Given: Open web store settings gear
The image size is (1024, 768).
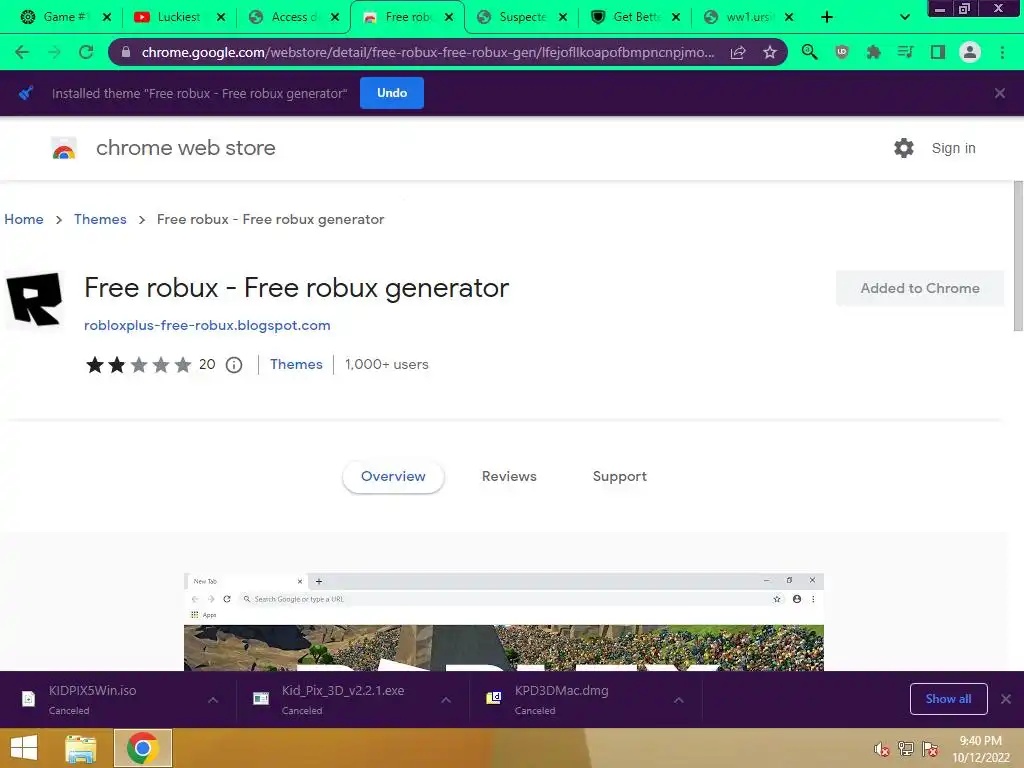Looking at the screenshot, I should [904, 148].
